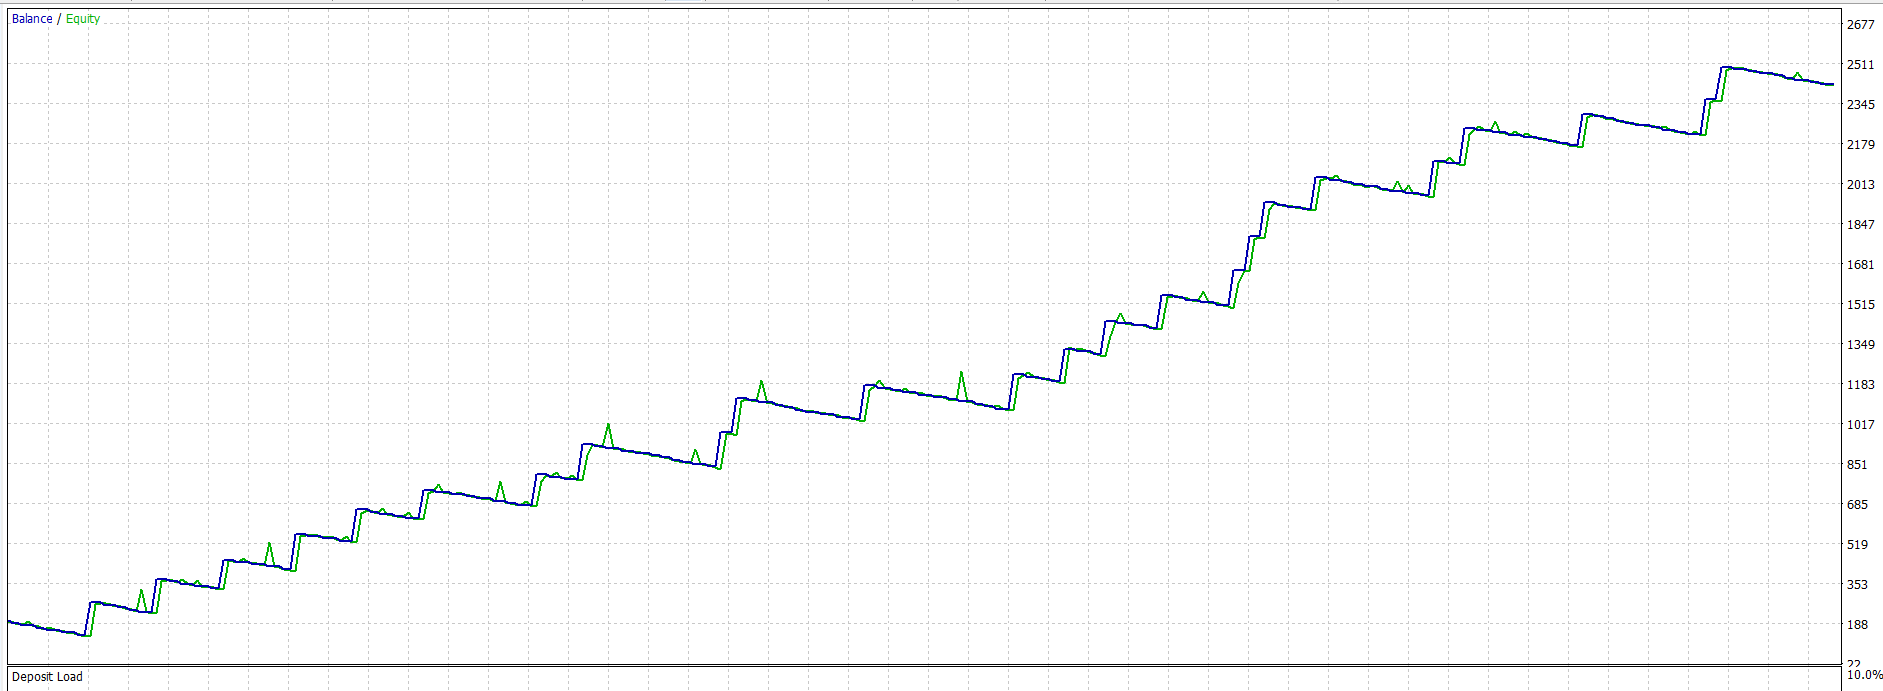This screenshot has height=691, width=1883.
Task: Click the 2013 axis value
Action: pos(1861,185)
